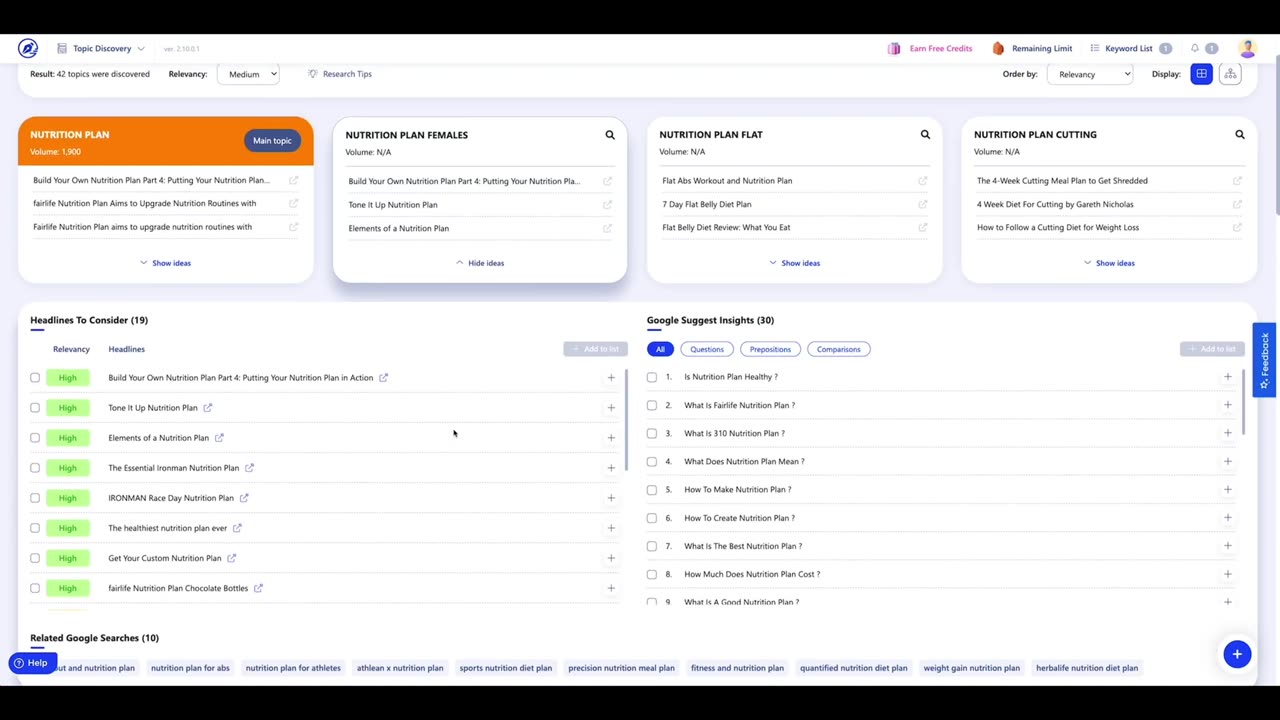The height and width of the screenshot is (720, 1280).
Task: Click 'How to Follow a Cutting Diet' idea
Action: [x=1058, y=227]
